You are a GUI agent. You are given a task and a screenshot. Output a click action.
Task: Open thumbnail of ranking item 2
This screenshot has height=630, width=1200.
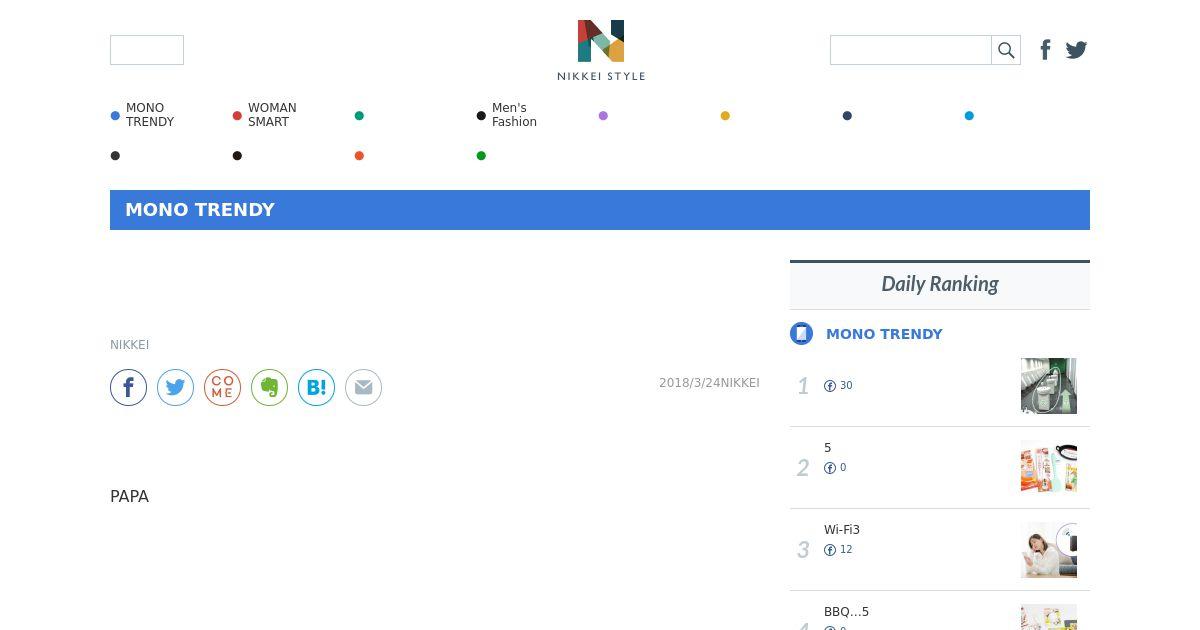pyautogui.click(x=1049, y=468)
